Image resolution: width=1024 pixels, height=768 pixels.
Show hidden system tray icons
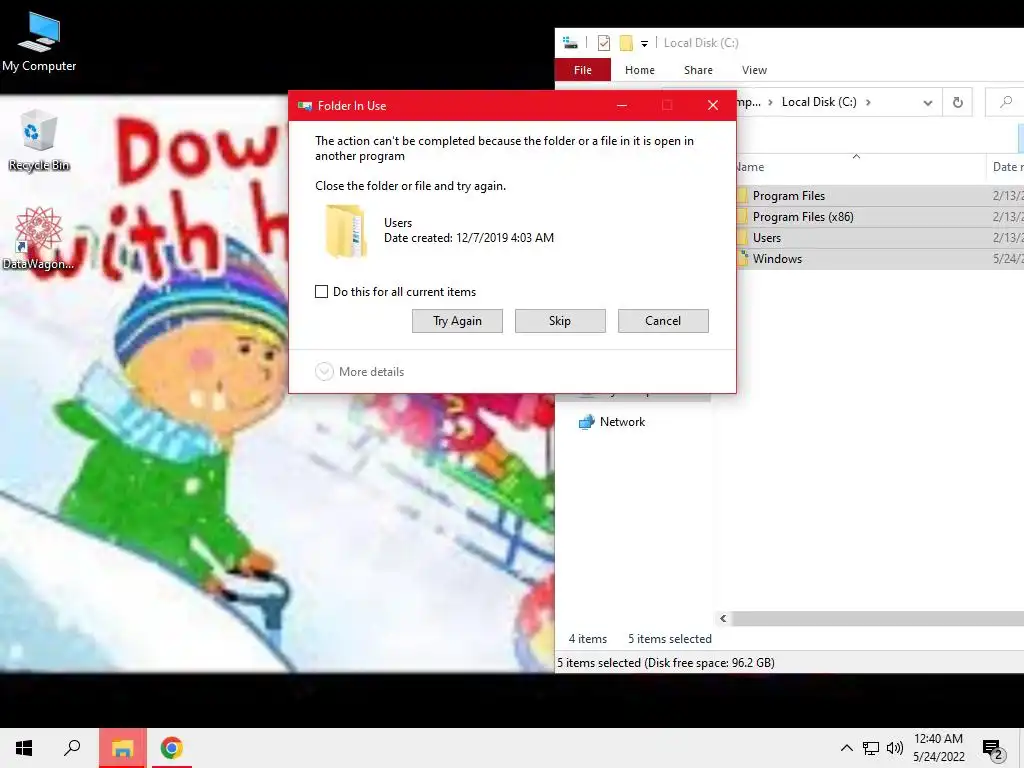pos(846,748)
